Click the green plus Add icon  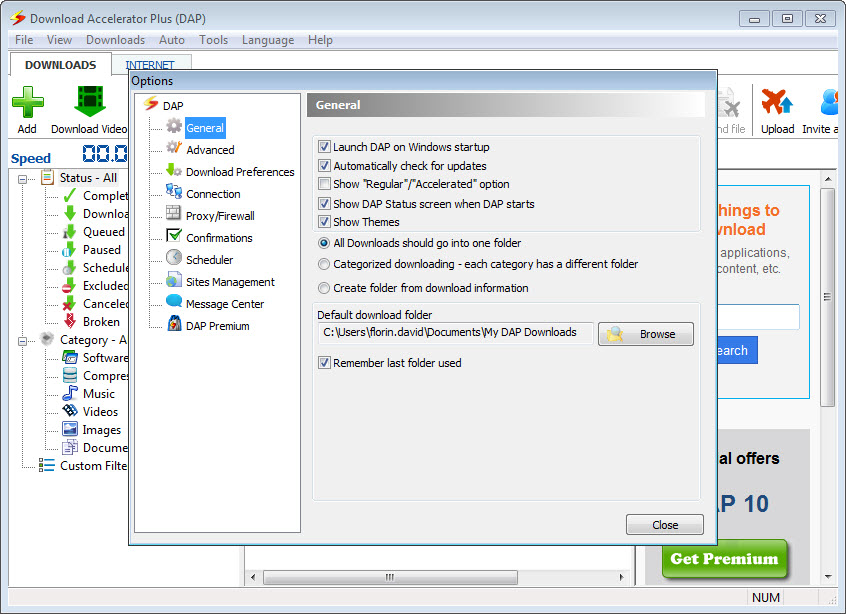[x=28, y=101]
